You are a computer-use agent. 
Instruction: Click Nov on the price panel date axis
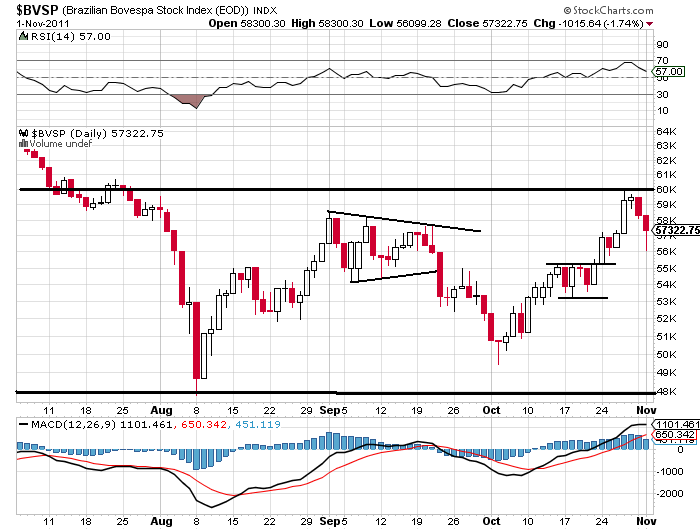[646, 410]
